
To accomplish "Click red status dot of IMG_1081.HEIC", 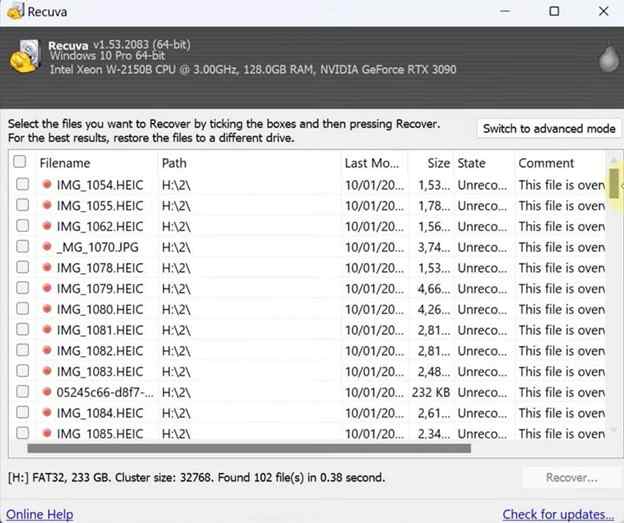I will [47, 329].
